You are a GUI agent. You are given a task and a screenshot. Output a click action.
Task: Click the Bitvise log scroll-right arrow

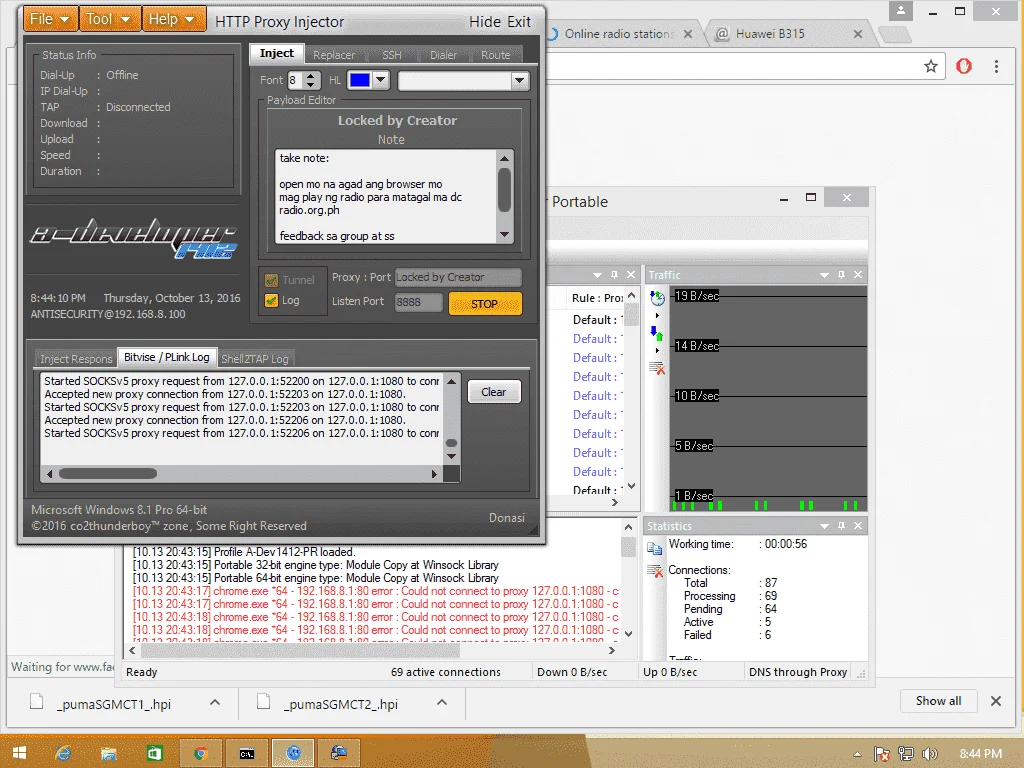(x=434, y=474)
